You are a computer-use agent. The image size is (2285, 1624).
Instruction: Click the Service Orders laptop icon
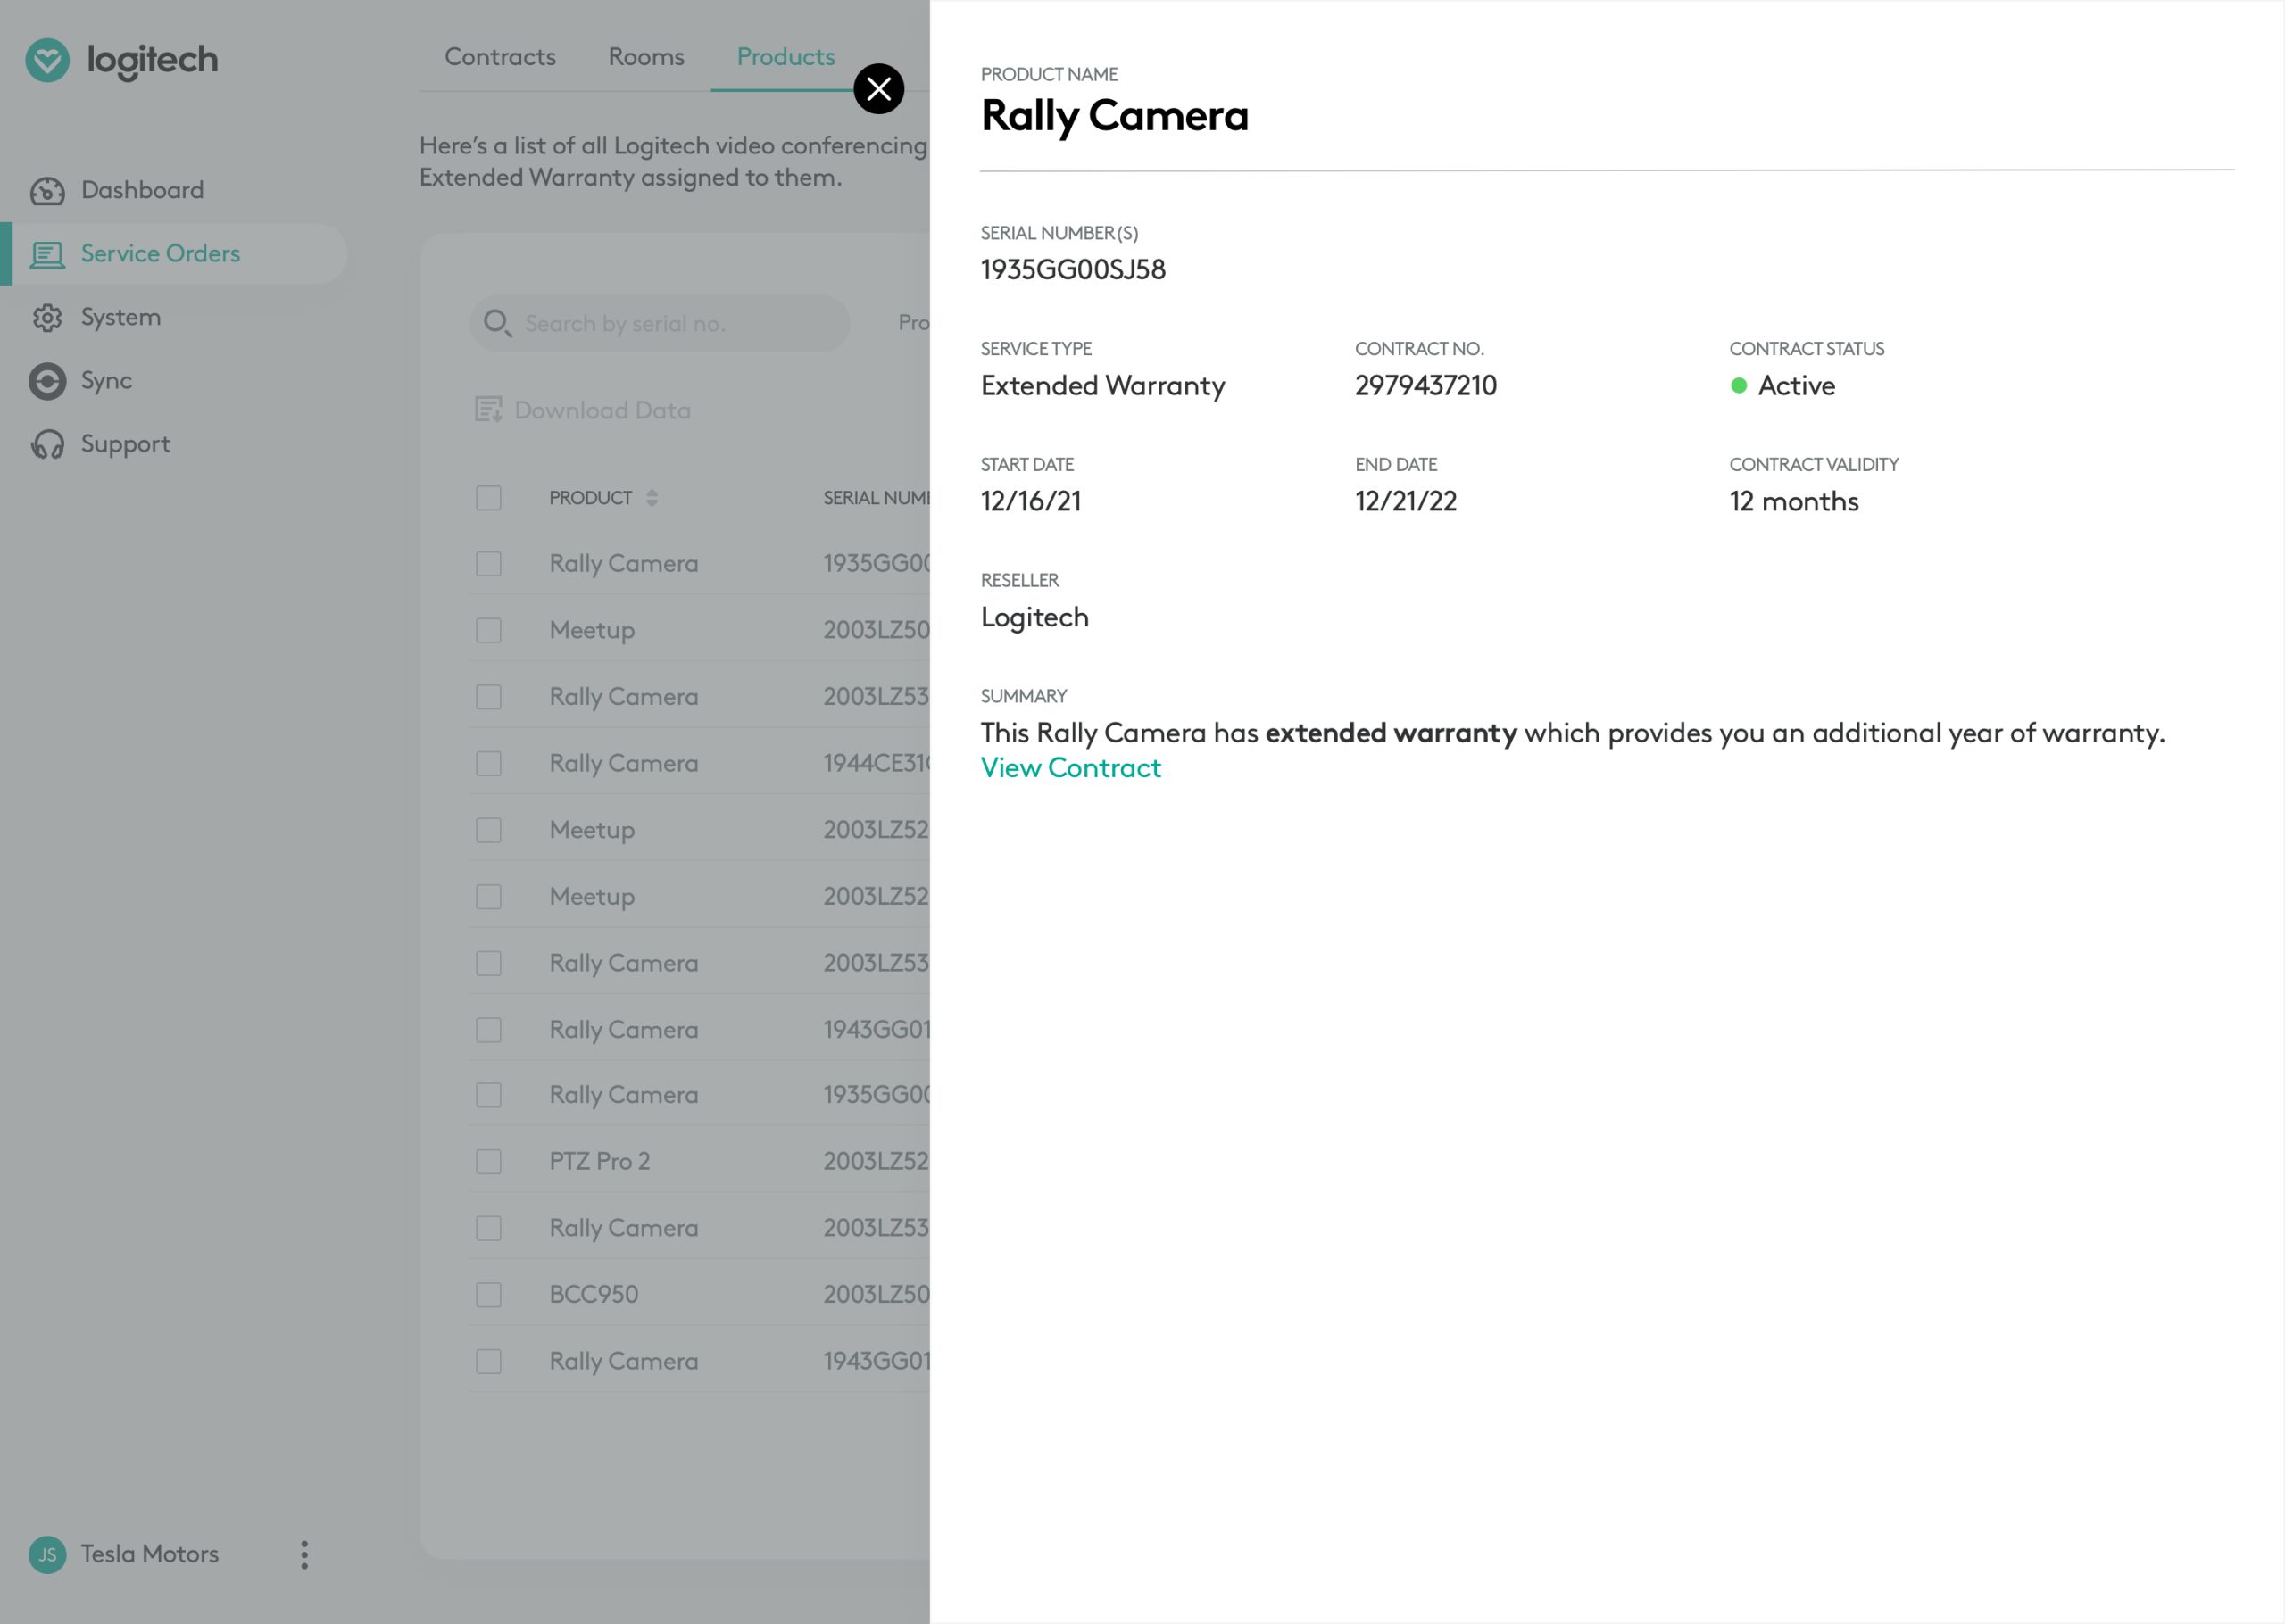pyautogui.click(x=47, y=254)
